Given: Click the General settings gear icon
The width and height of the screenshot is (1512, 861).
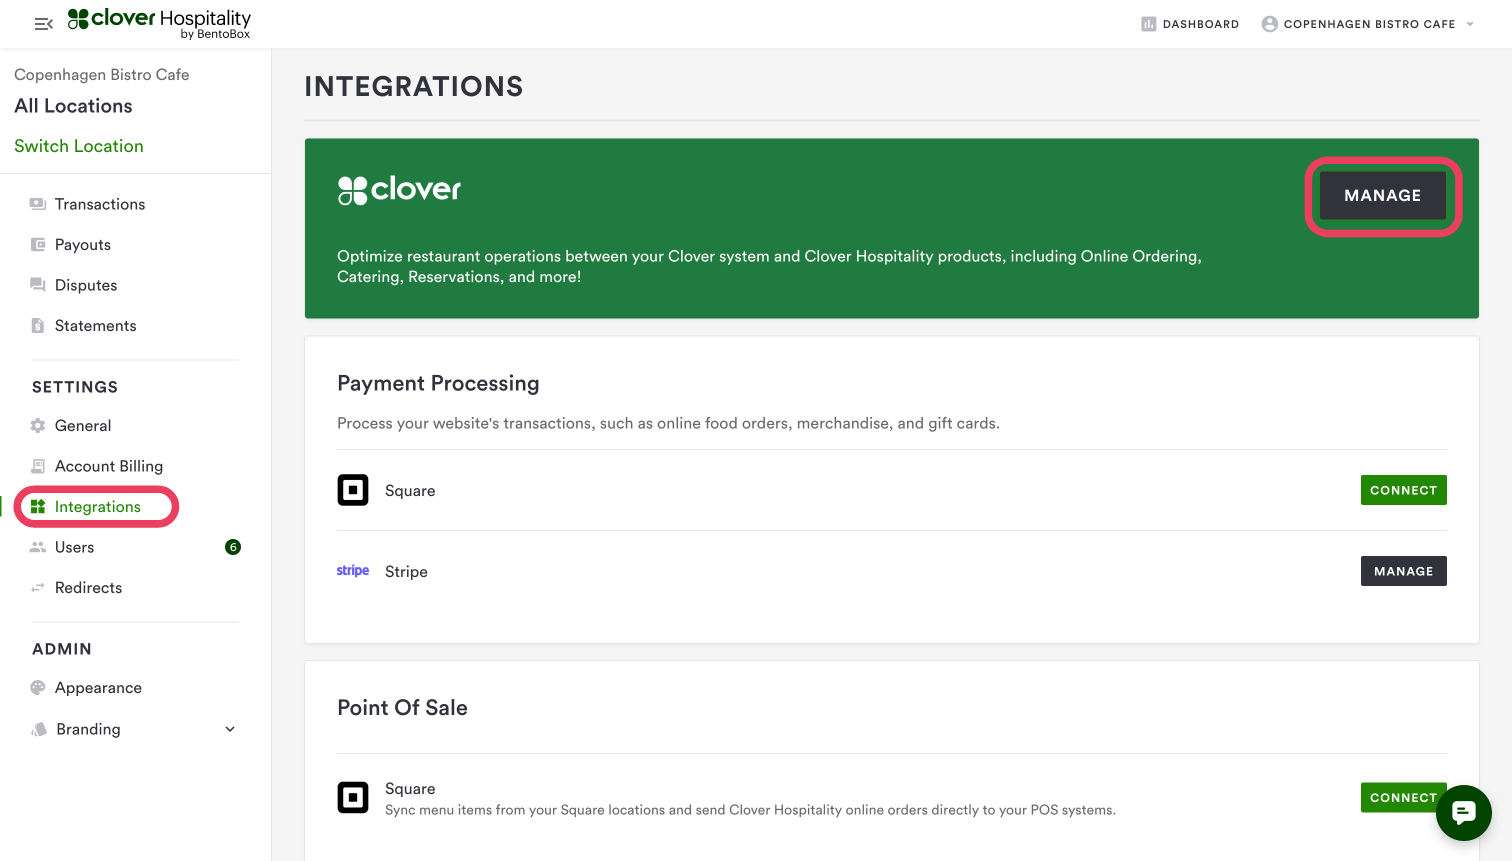Looking at the screenshot, I should [38, 426].
